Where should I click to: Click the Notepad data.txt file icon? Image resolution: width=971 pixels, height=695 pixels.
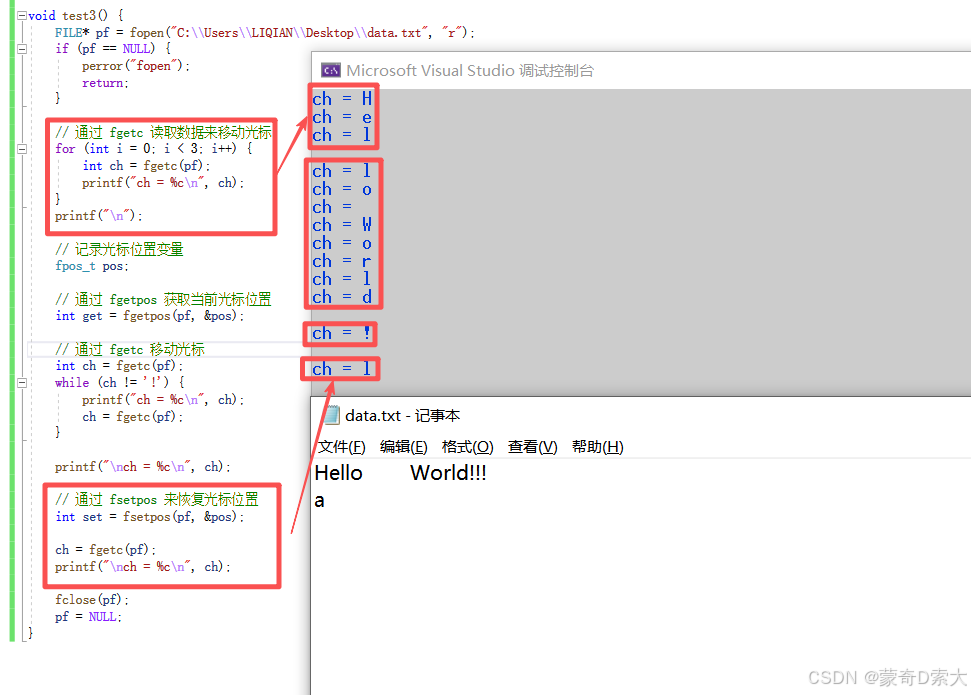pyautogui.click(x=331, y=415)
